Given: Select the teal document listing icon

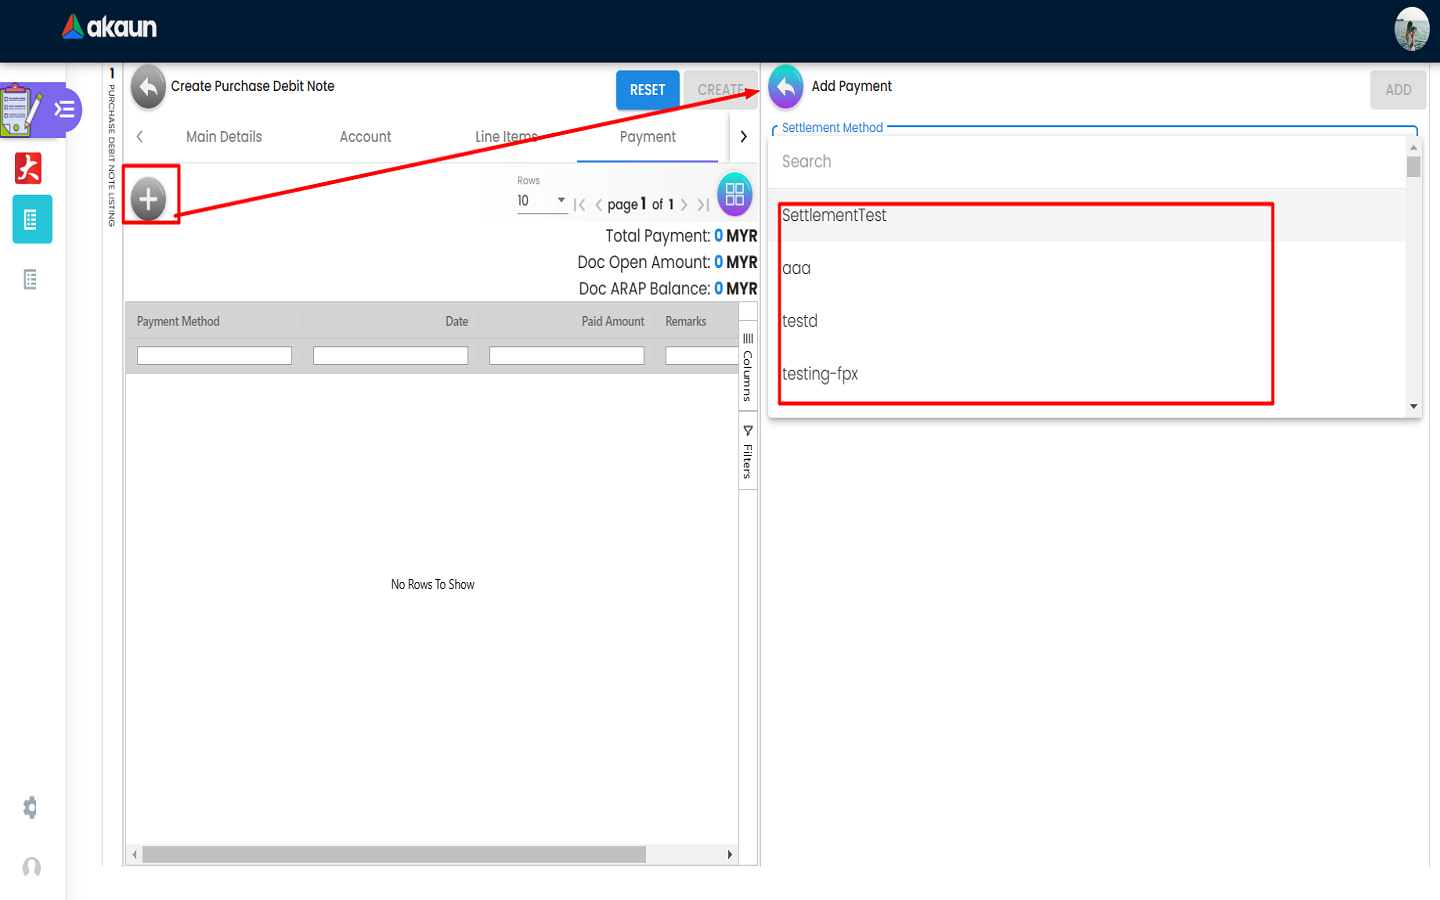Looking at the screenshot, I should click(x=32, y=219).
